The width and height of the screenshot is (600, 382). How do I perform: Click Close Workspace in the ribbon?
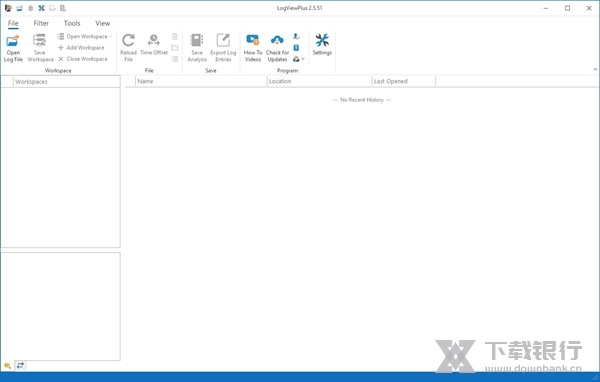pyautogui.click(x=83, y=59)
